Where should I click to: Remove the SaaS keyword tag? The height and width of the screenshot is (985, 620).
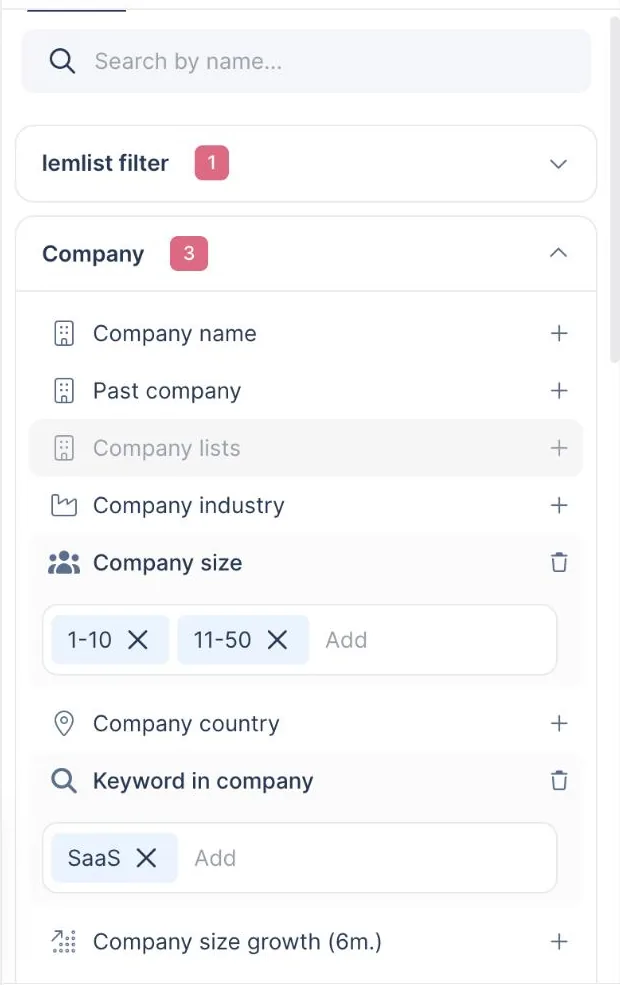point(146,857)
